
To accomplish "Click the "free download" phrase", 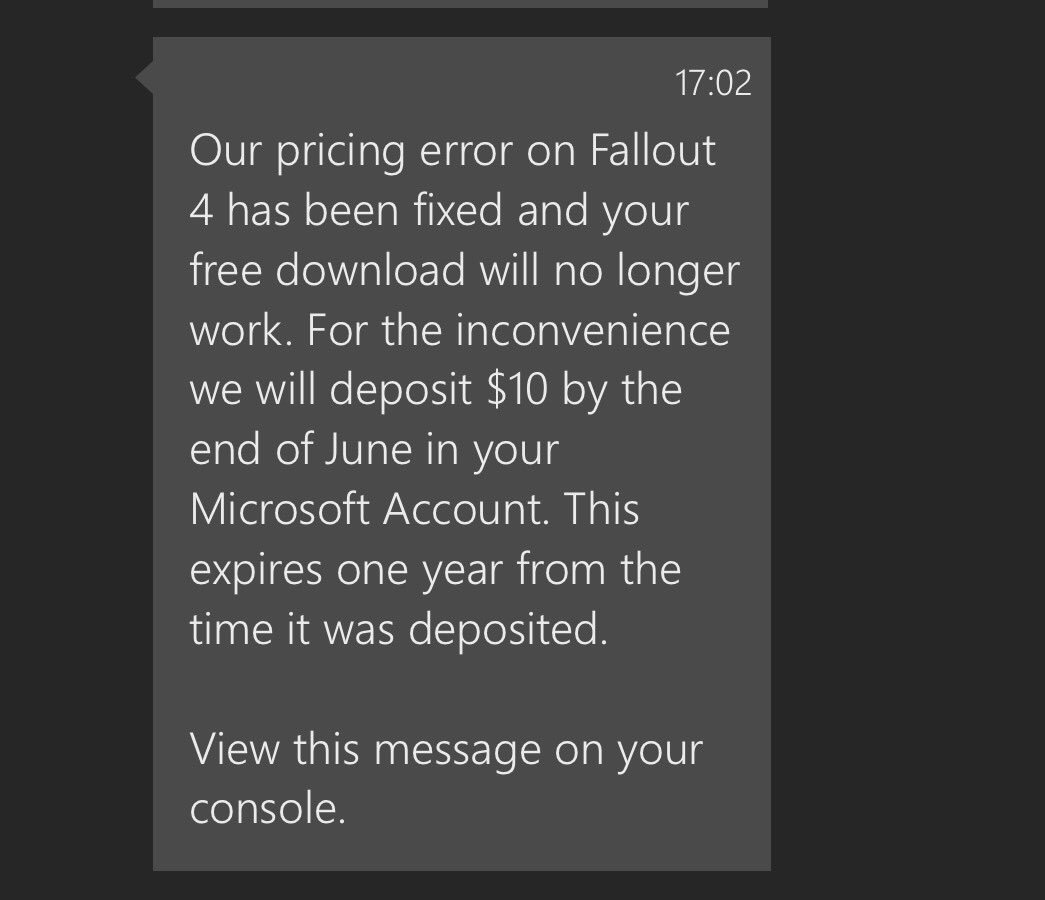I will click(x=327, y=269).
